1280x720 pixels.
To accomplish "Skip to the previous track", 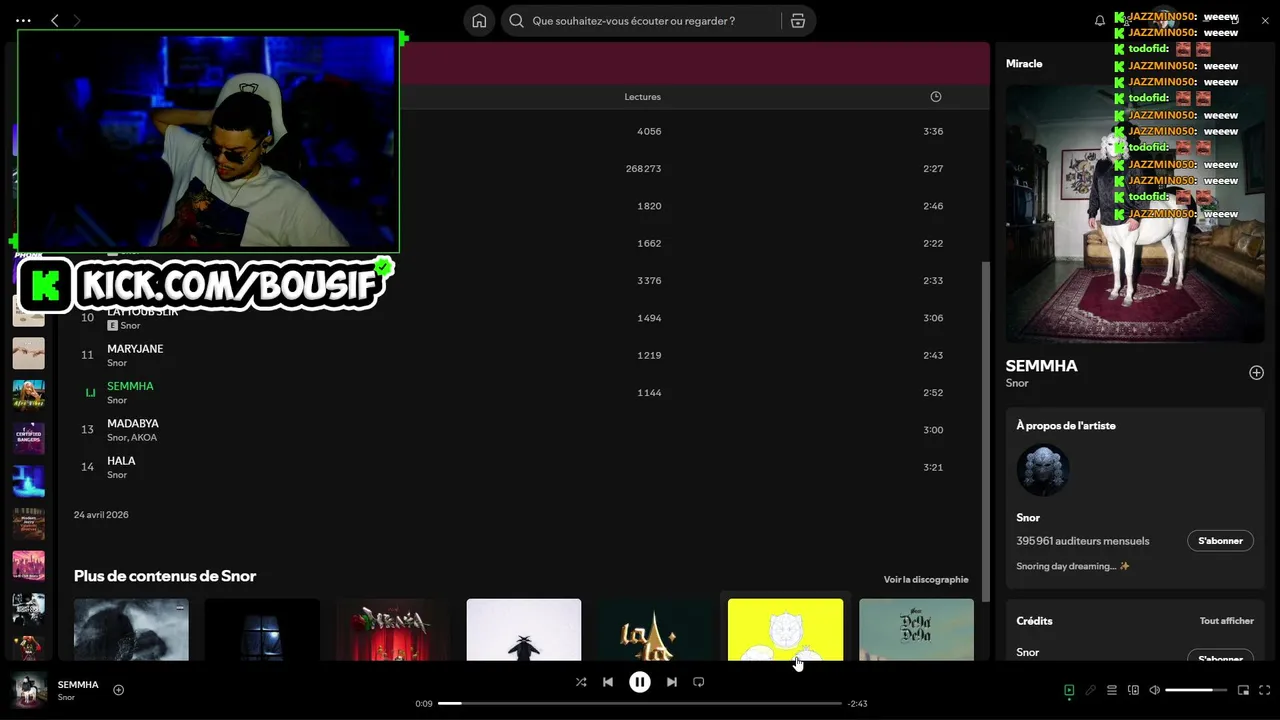I will pos(608,682).
